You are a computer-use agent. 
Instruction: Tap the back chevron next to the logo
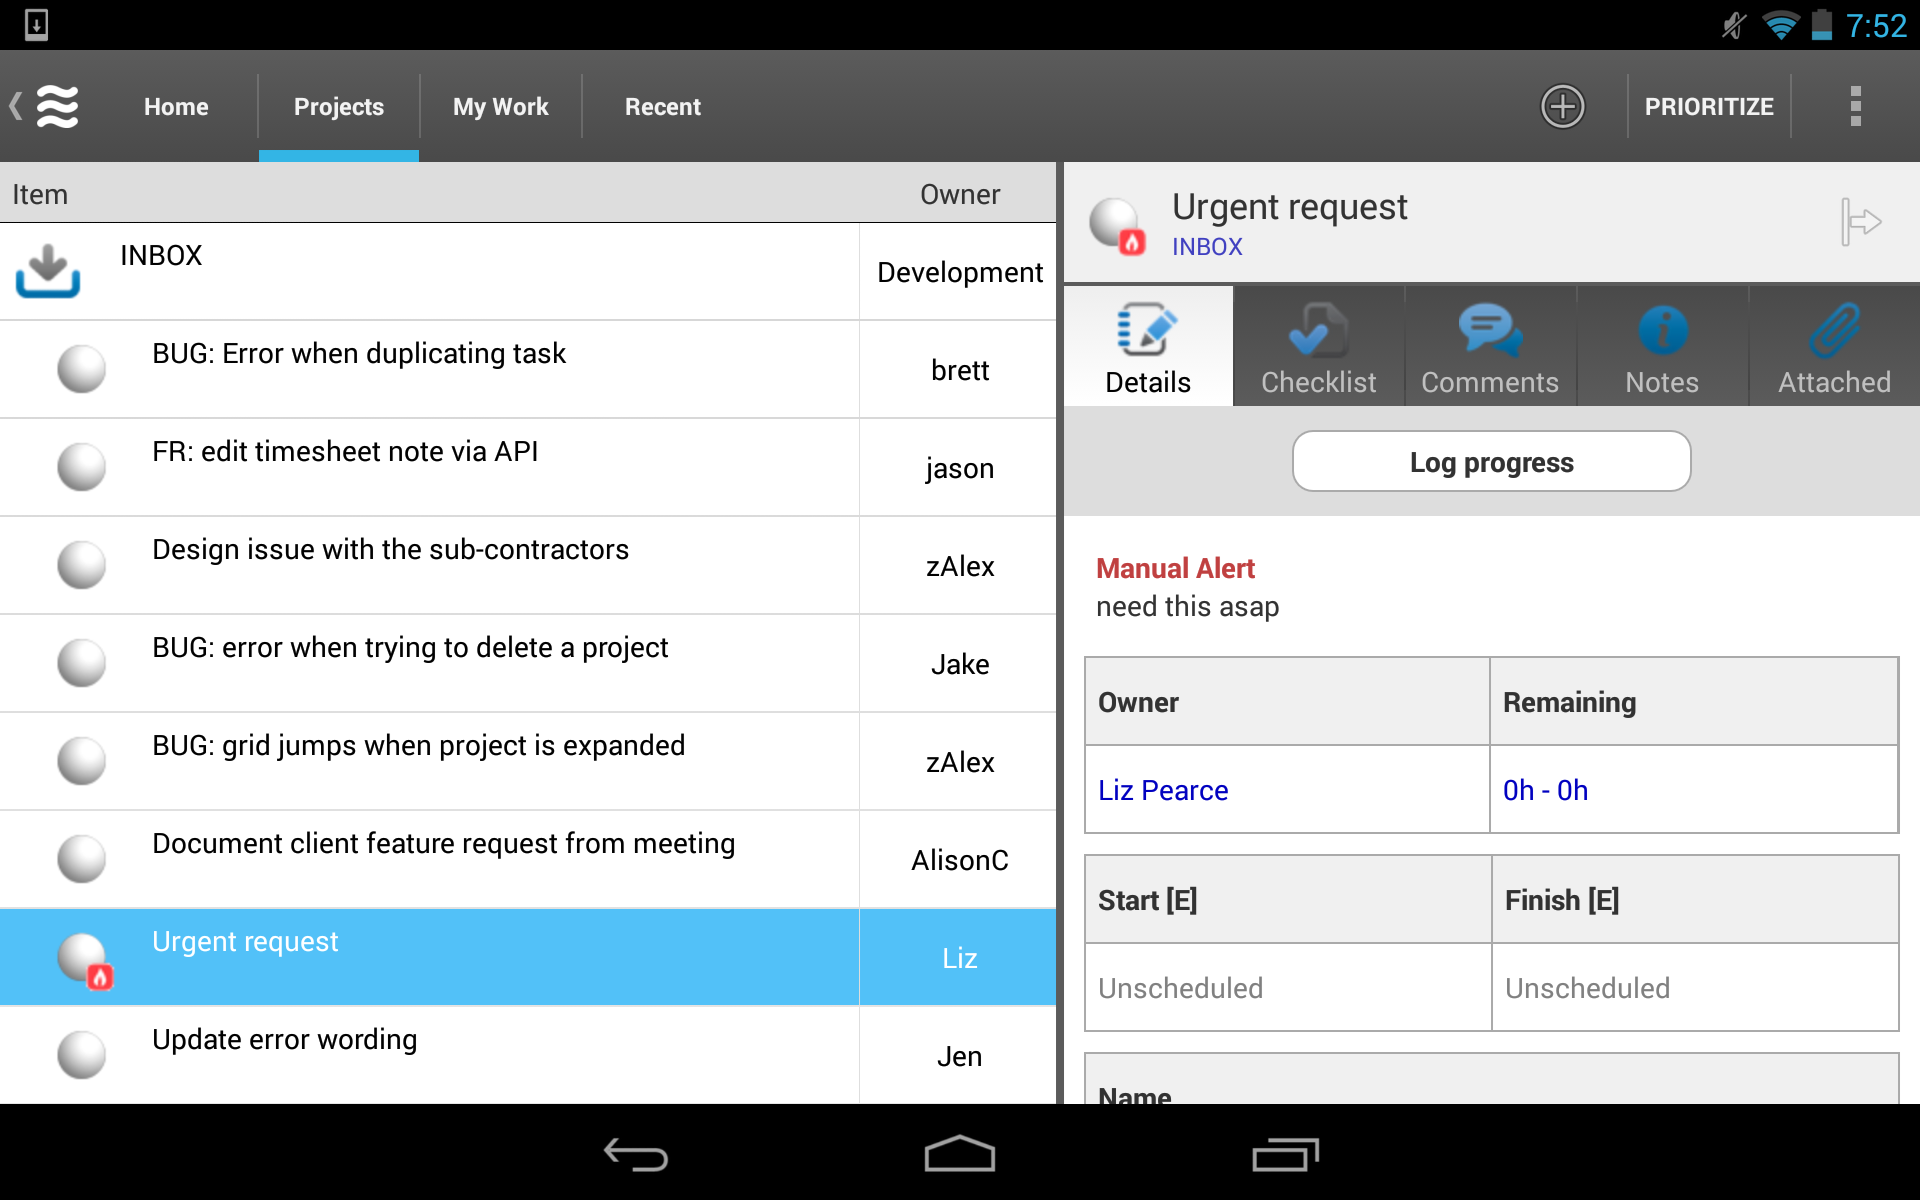click(x=14, y=104)
